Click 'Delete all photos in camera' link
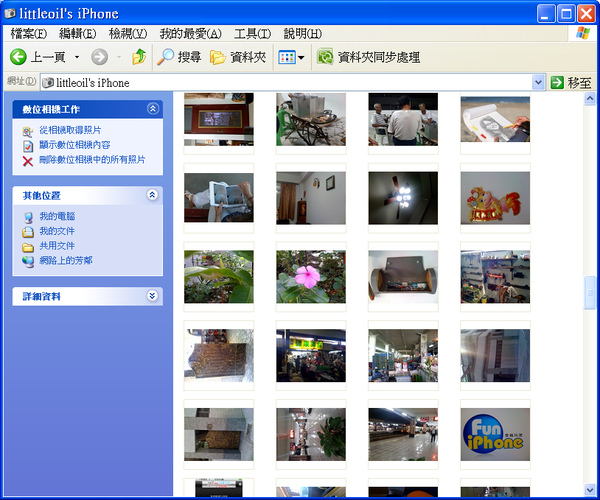 pos(92,160)
